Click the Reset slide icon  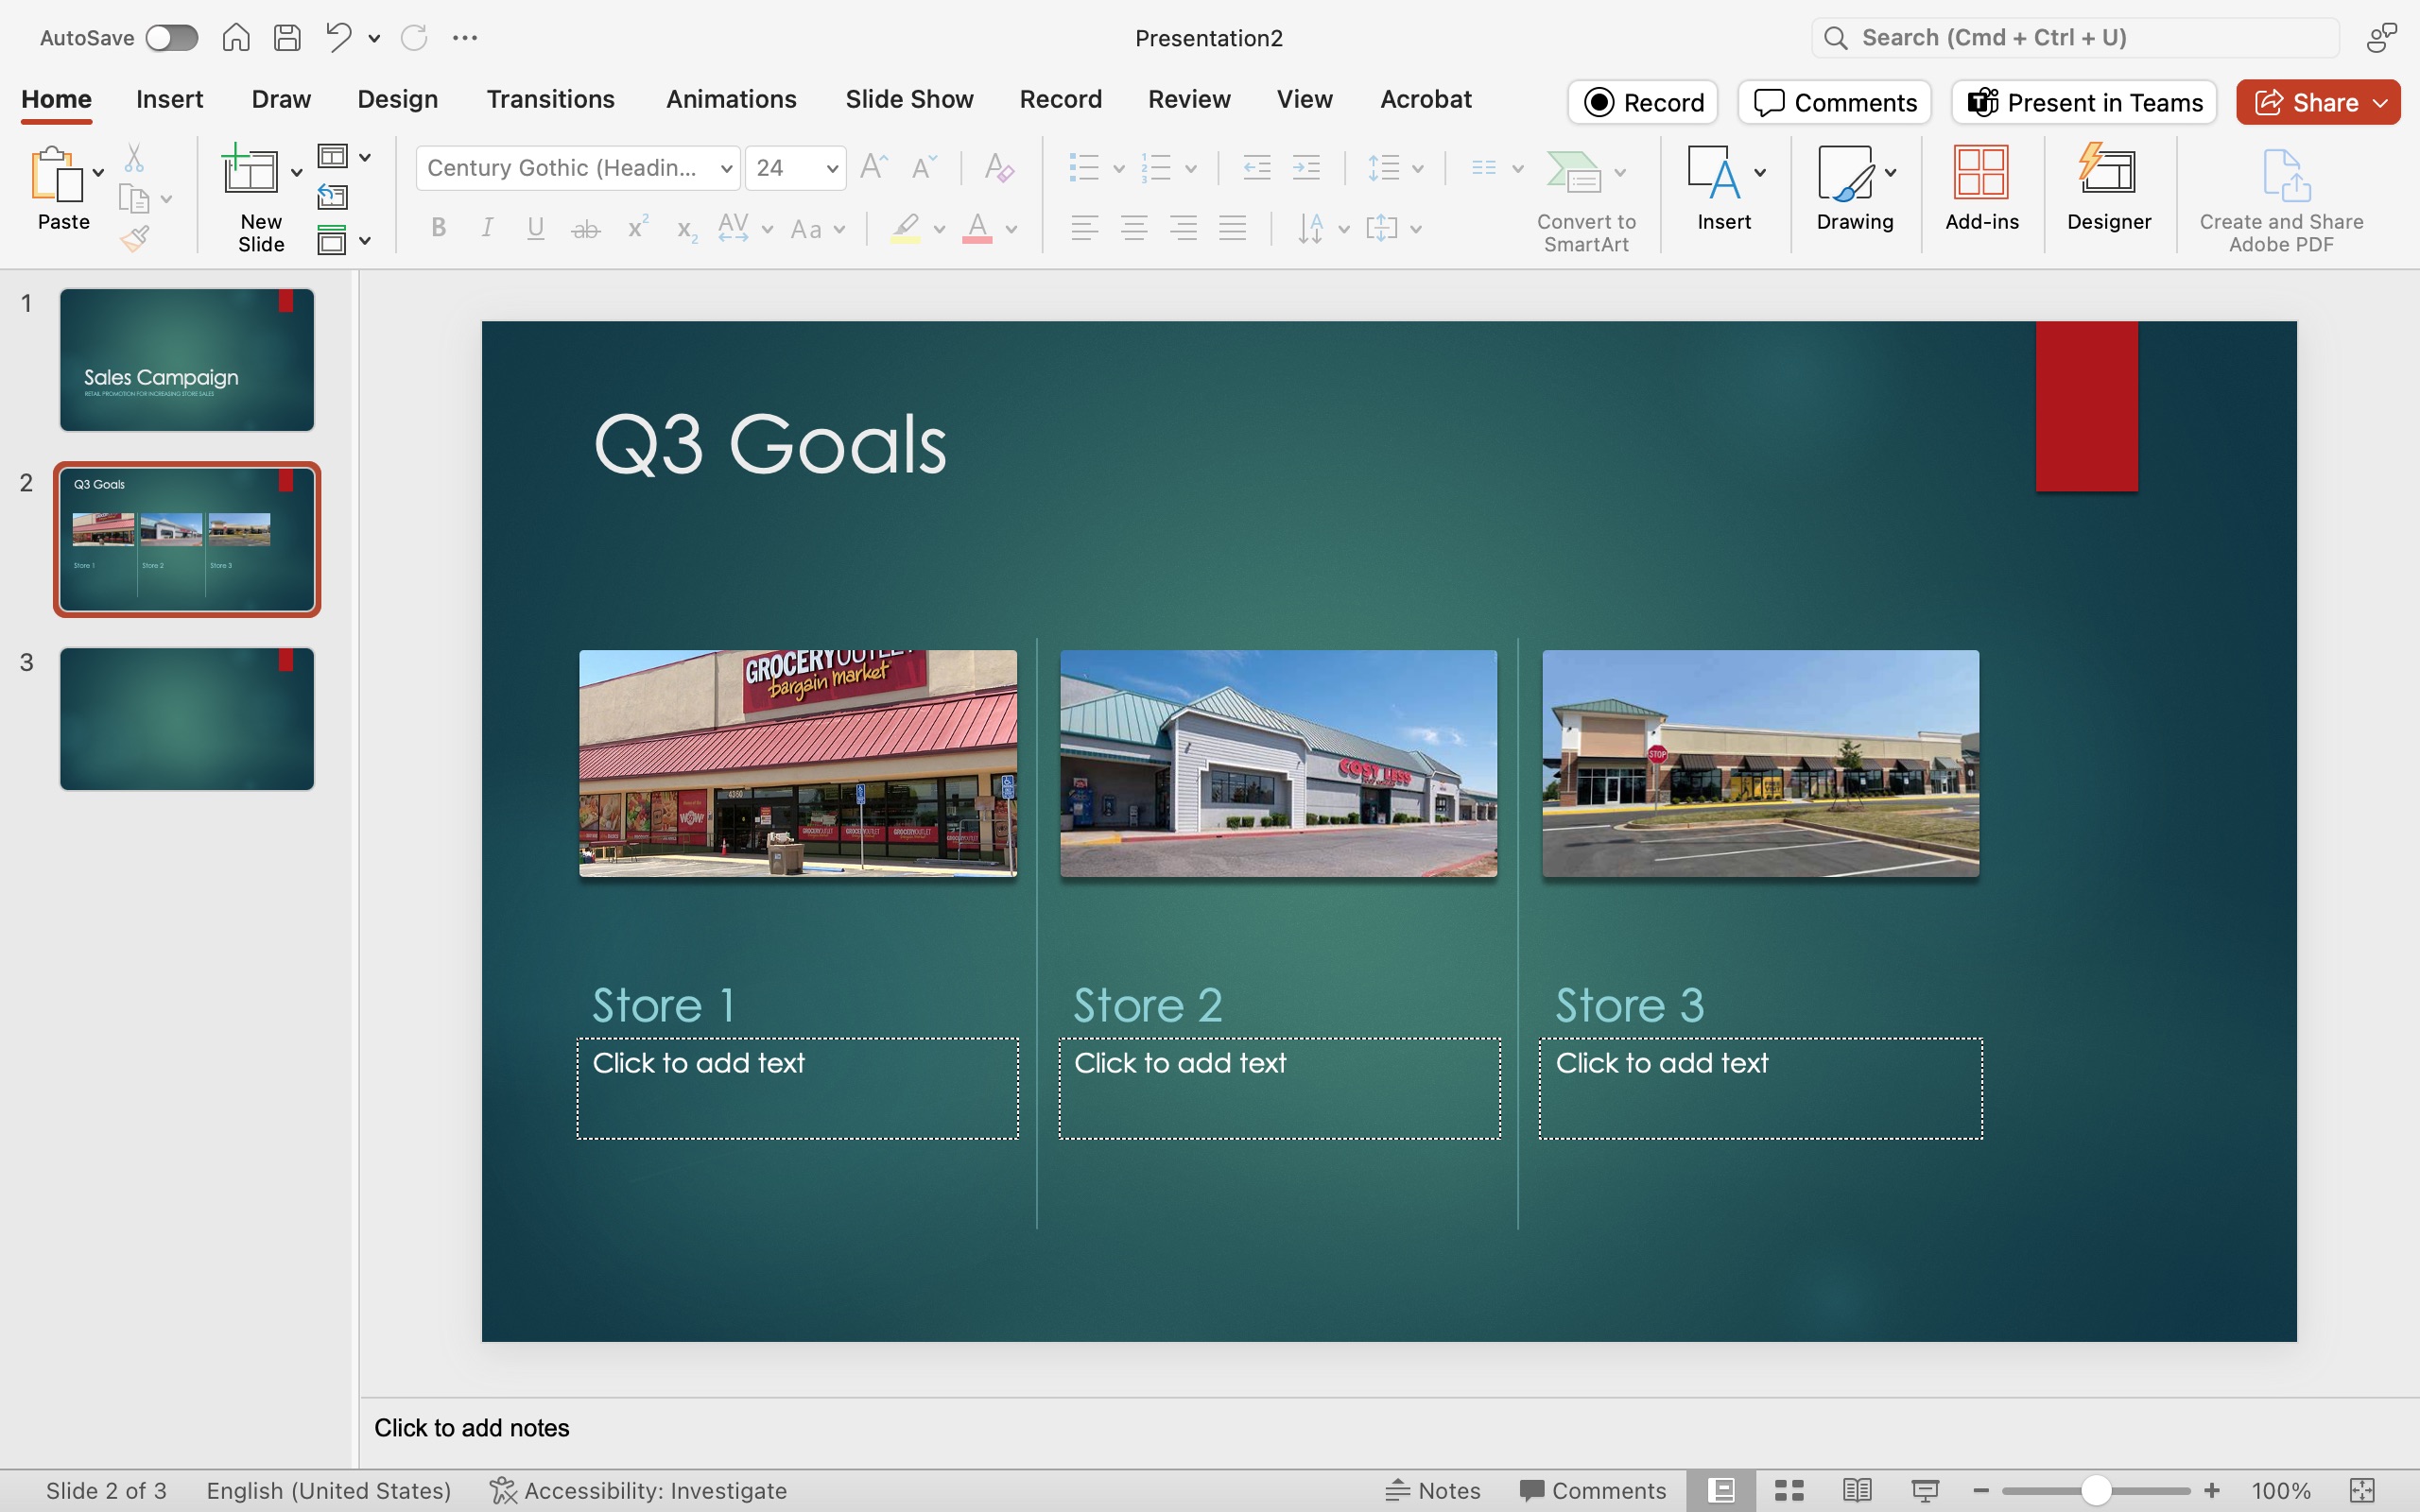pyautogui.click(x=333, y=197)
